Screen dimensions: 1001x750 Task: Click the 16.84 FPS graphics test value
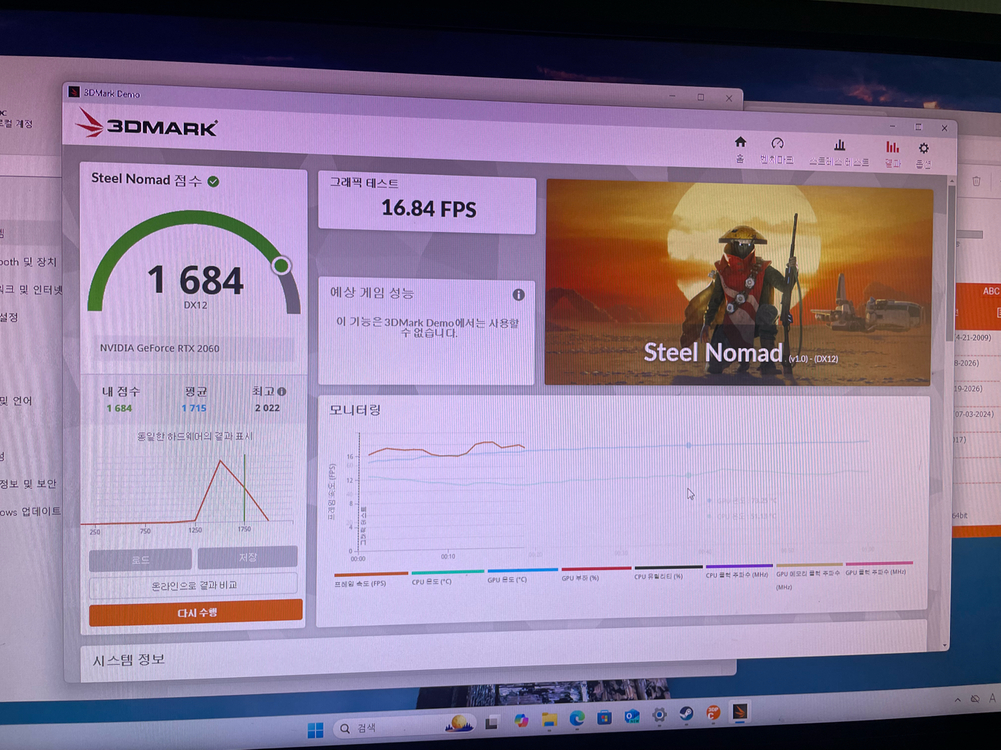pos(428,209)
